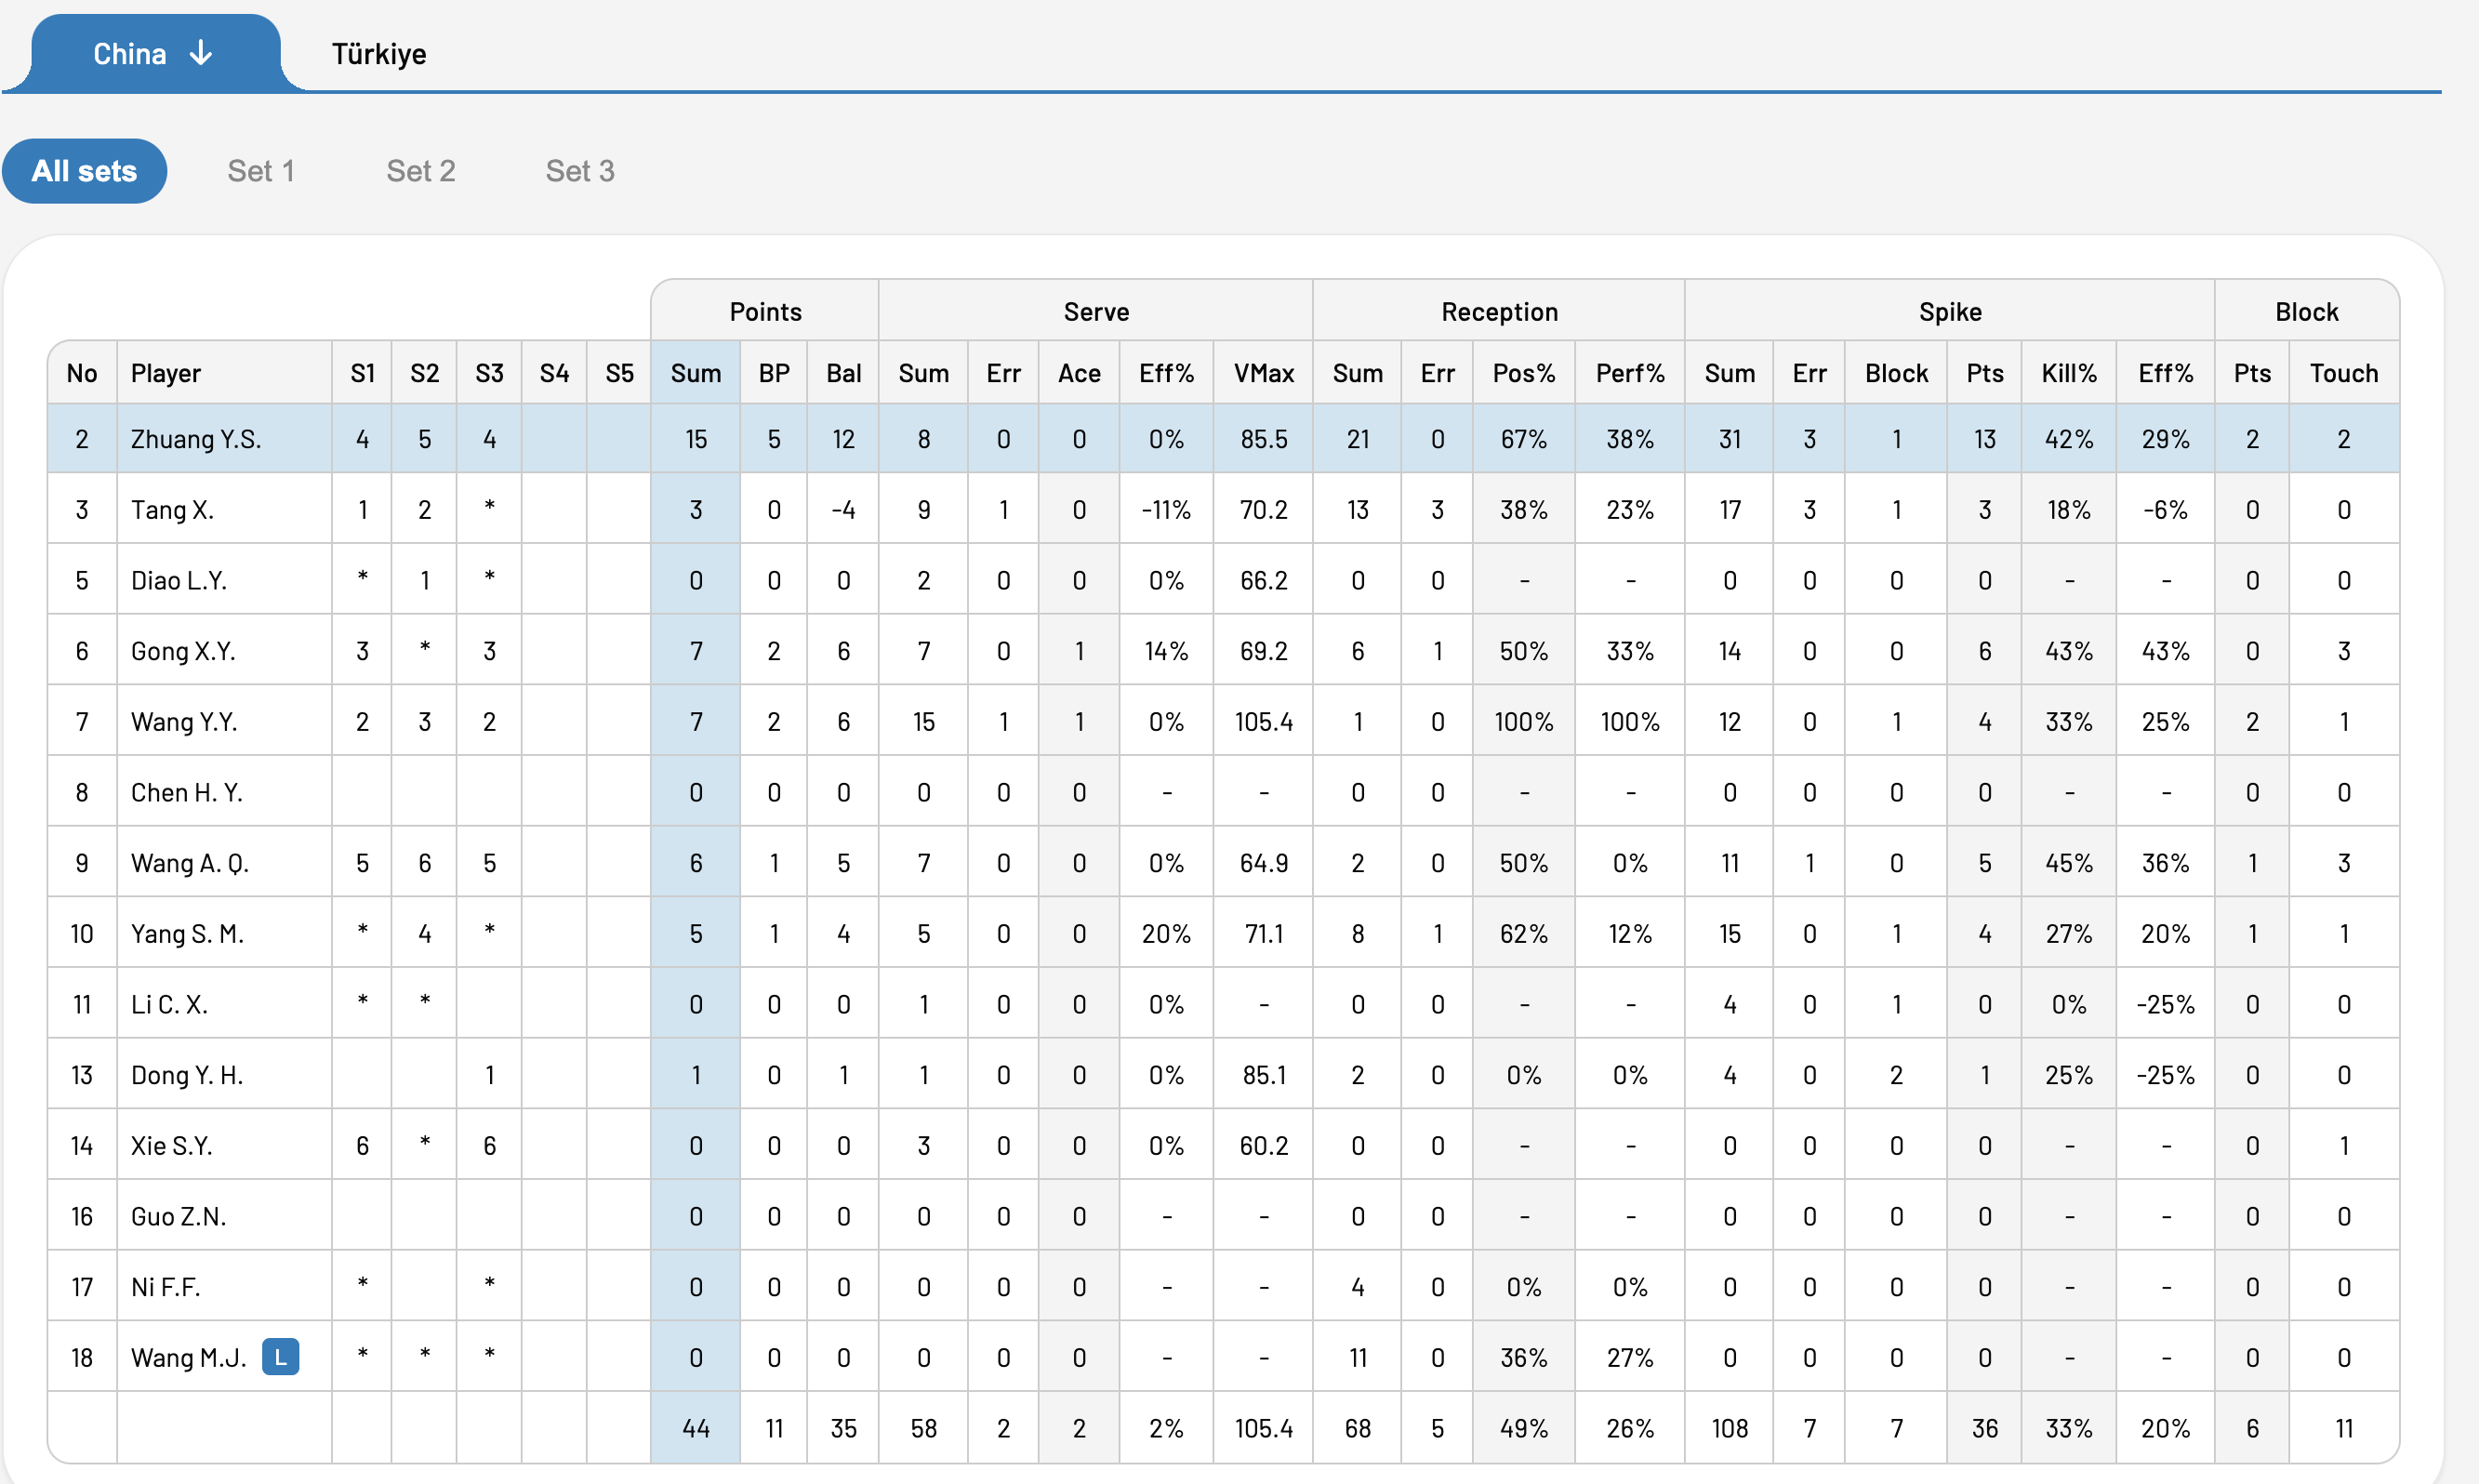
Task: Show statistics for Set 1
Action: point(261,171)
